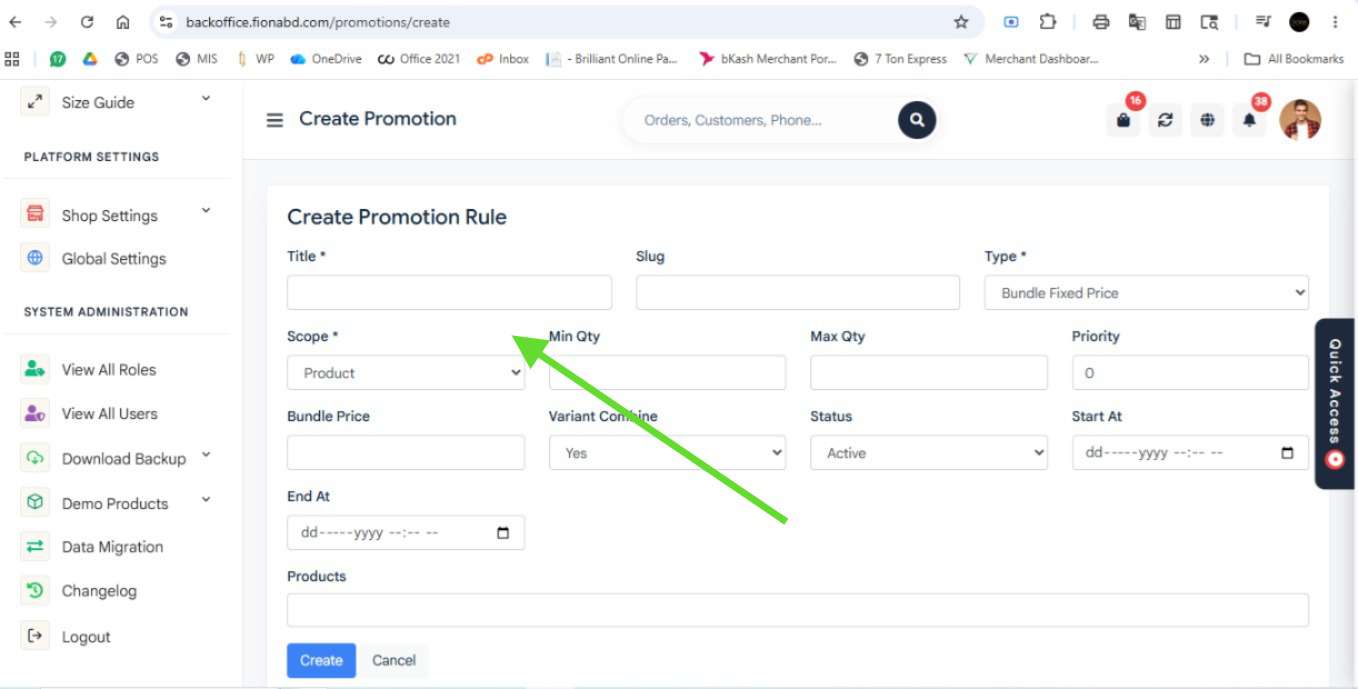Viewport: 1358px width, 689px height.
Task: Open the notifications bell icon
Action: 1249,120
